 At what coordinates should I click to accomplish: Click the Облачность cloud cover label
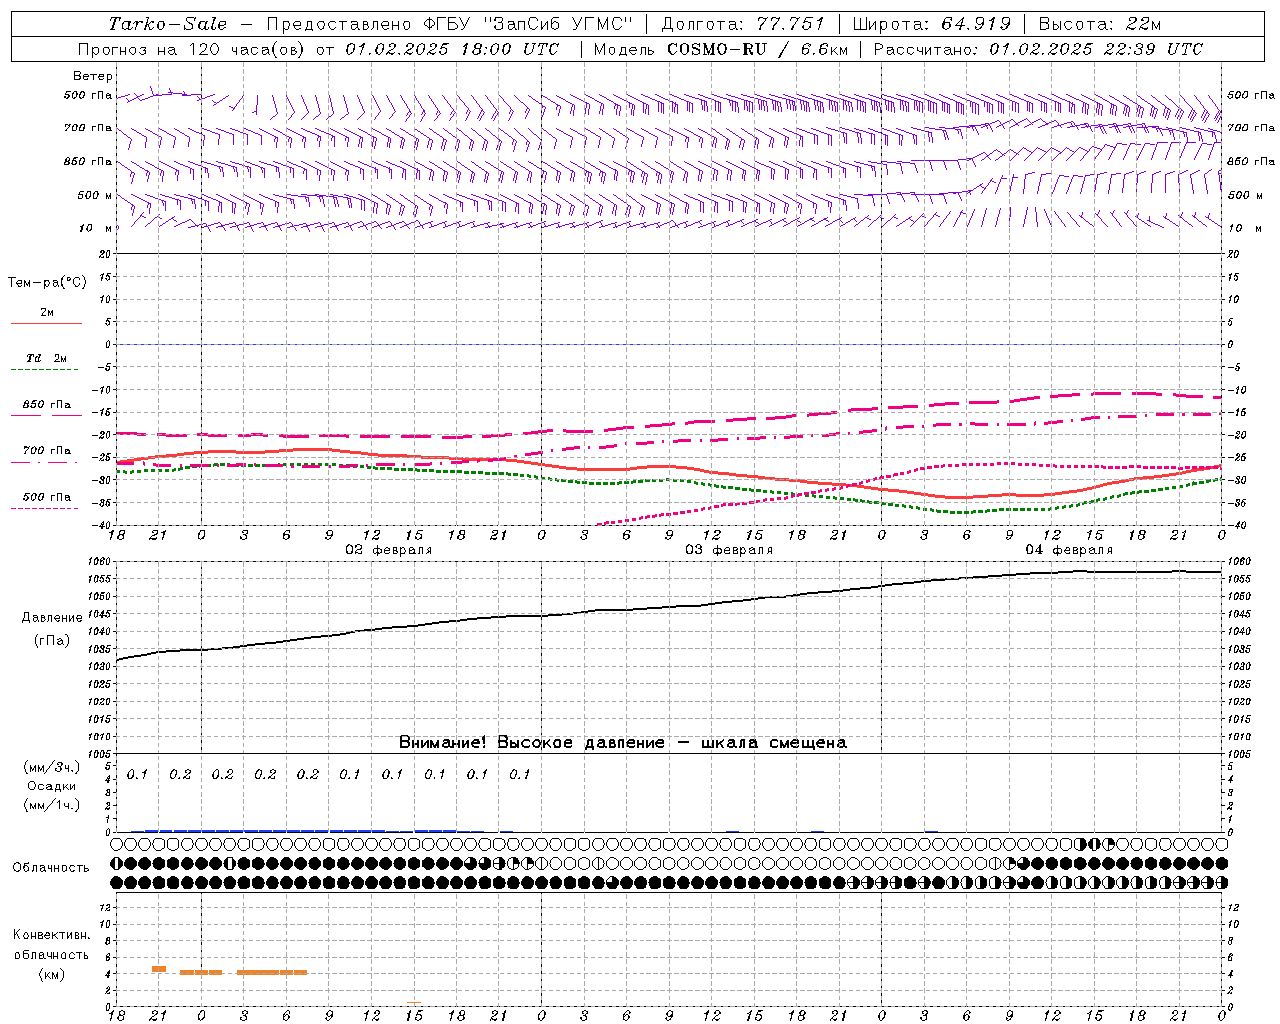coord(51,868)
